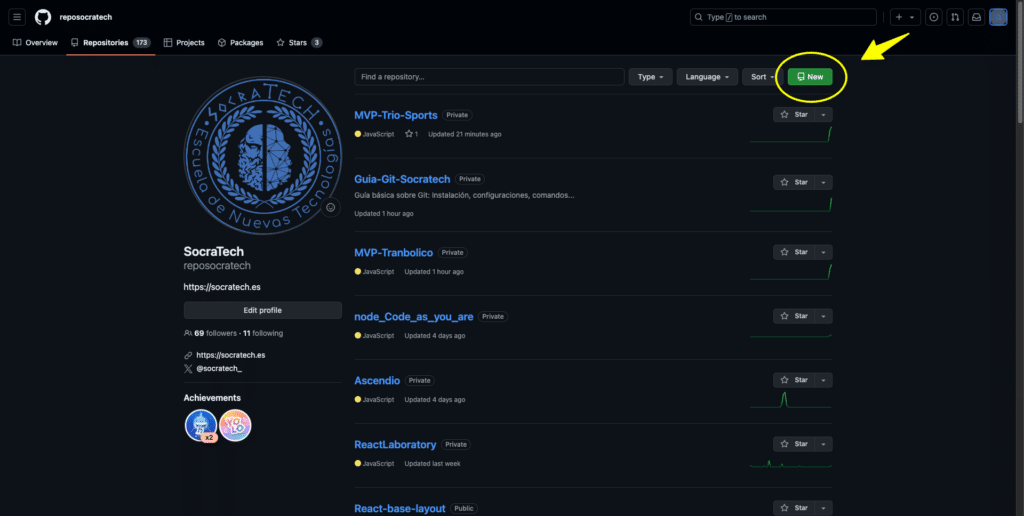Open the Type filter dropdown
Screen dimensions: 1024x516
650,76
